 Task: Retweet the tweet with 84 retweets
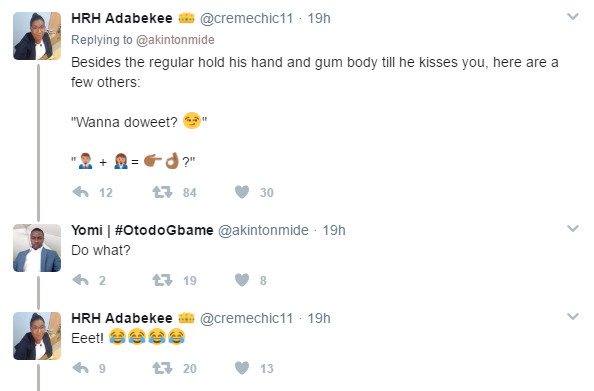coord(162,192)
